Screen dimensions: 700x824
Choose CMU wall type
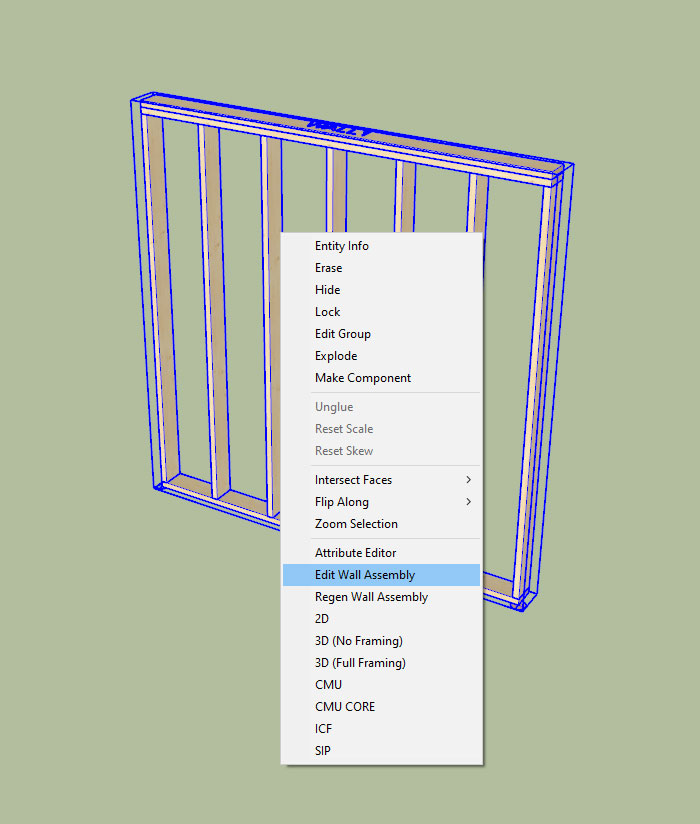pyautogui.click(x=328, y=685)
